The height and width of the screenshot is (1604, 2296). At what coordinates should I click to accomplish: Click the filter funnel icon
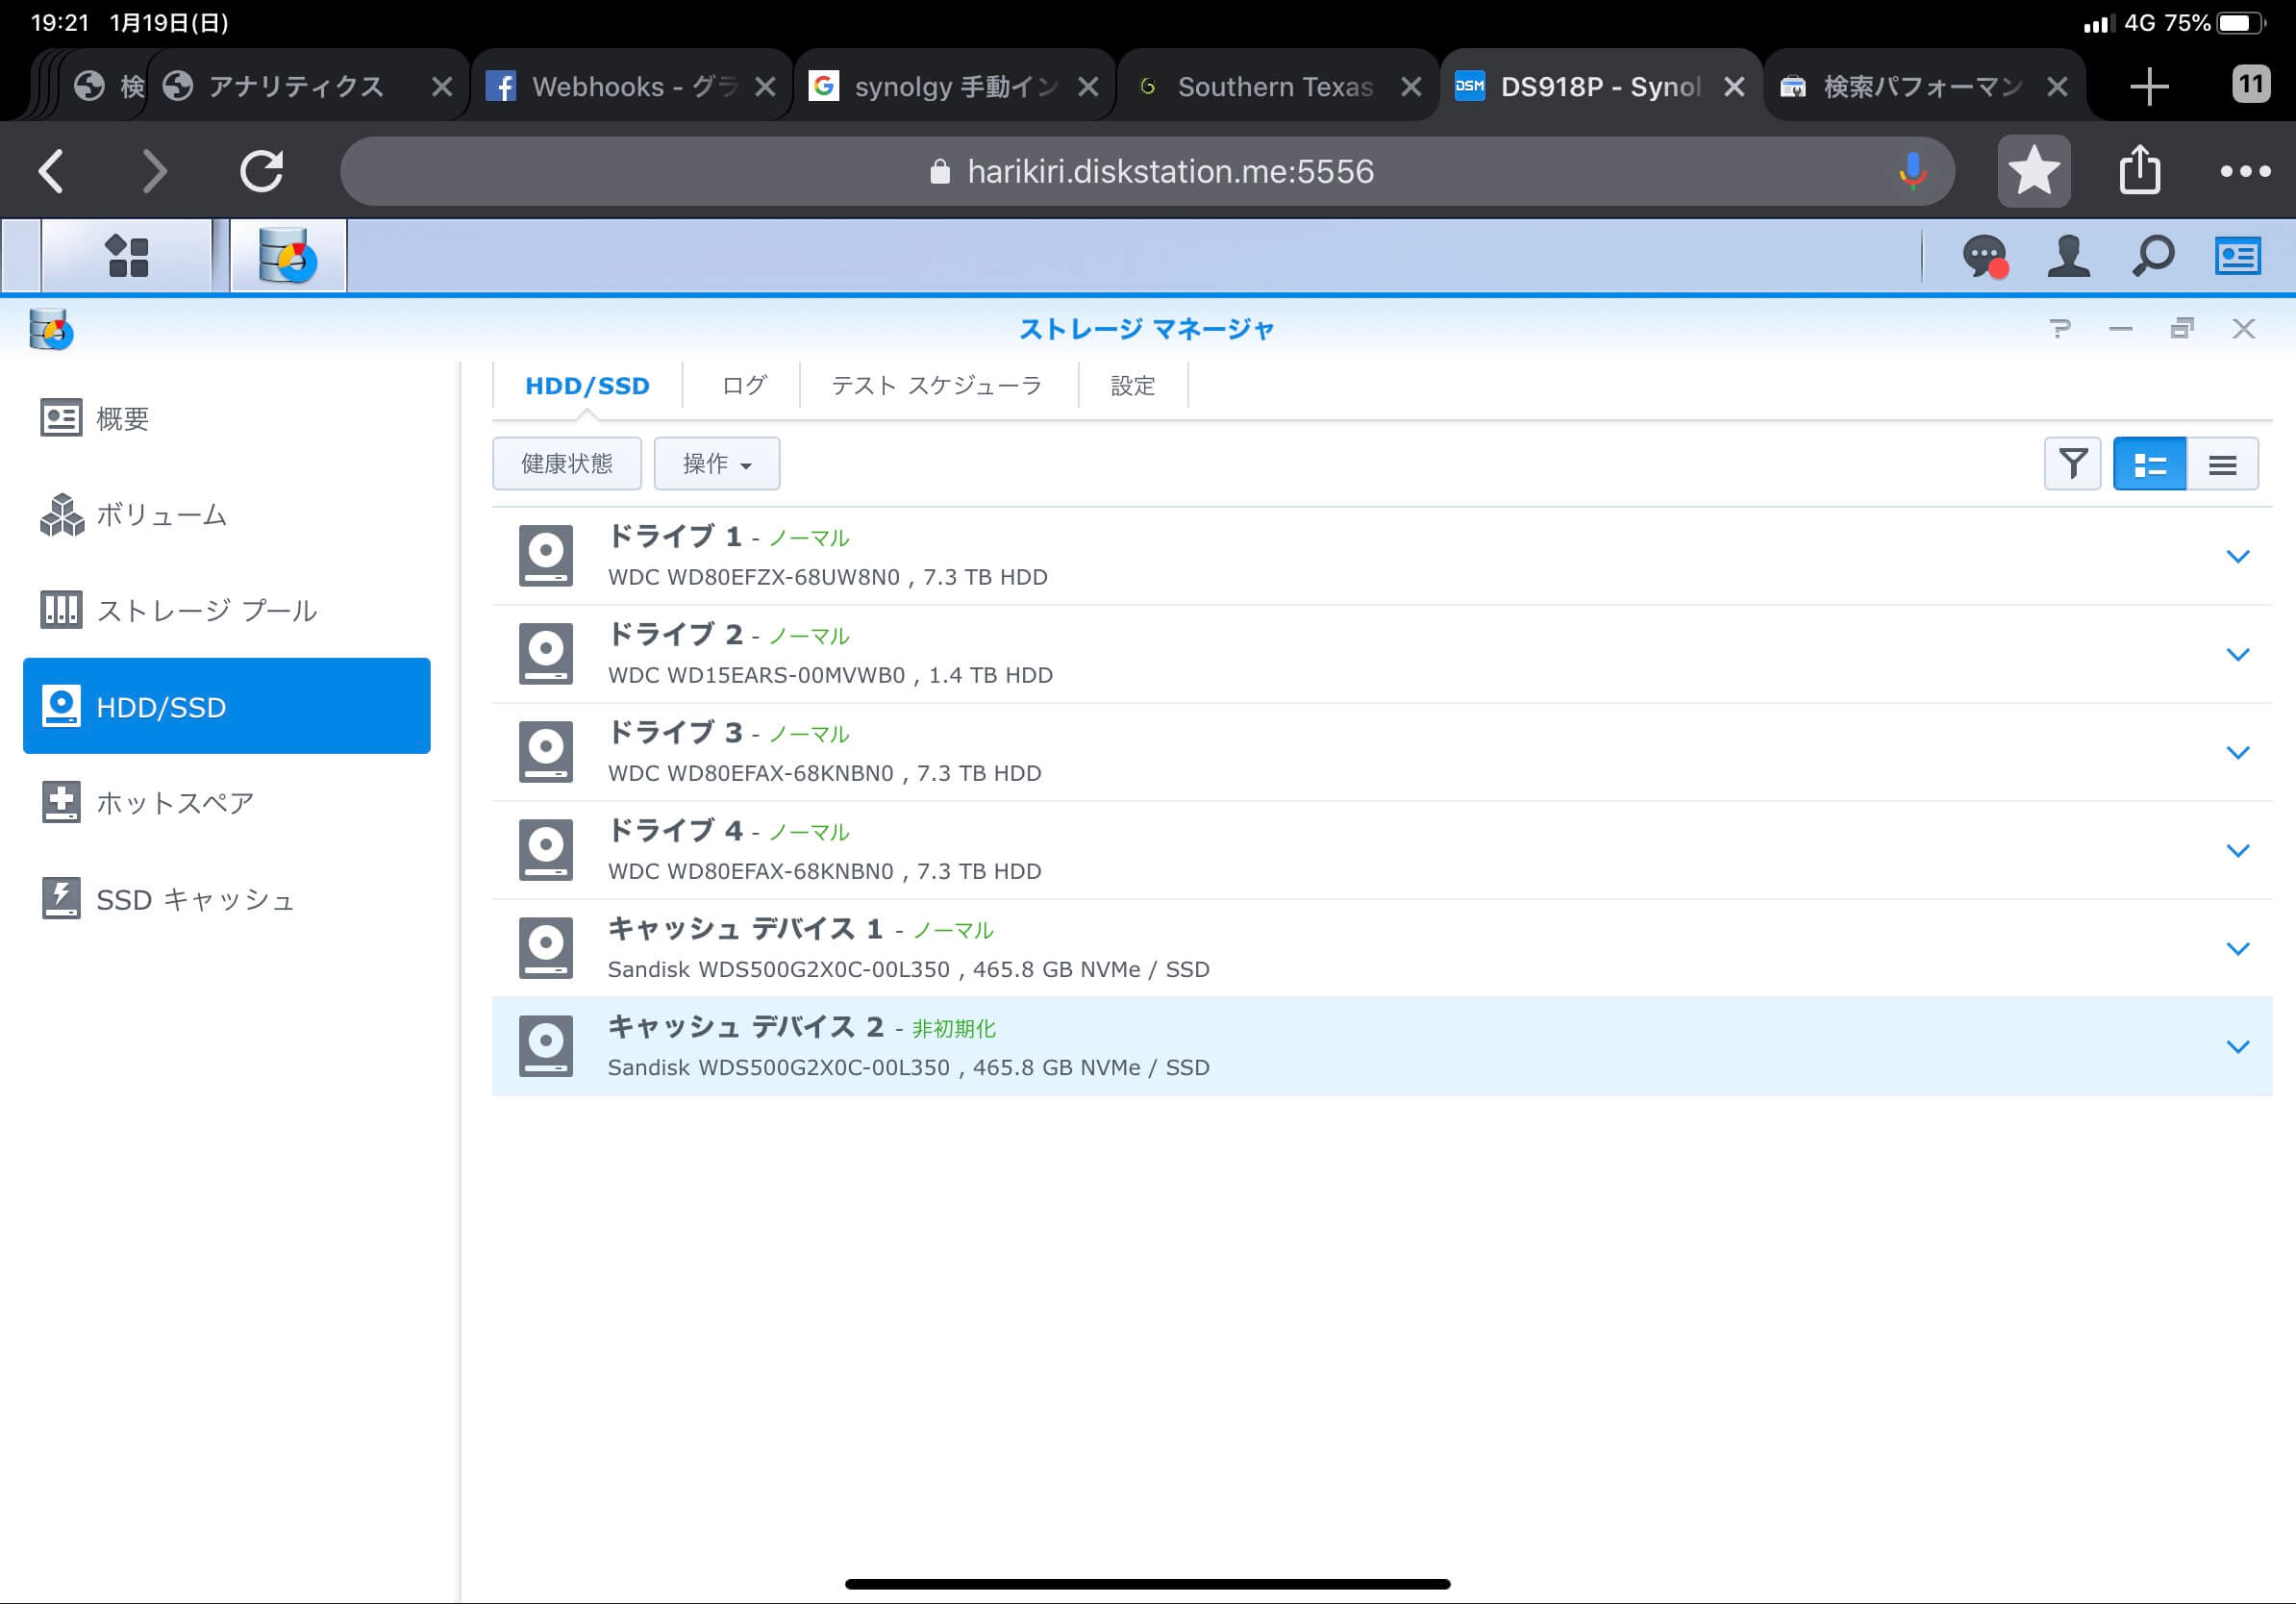2072,464
